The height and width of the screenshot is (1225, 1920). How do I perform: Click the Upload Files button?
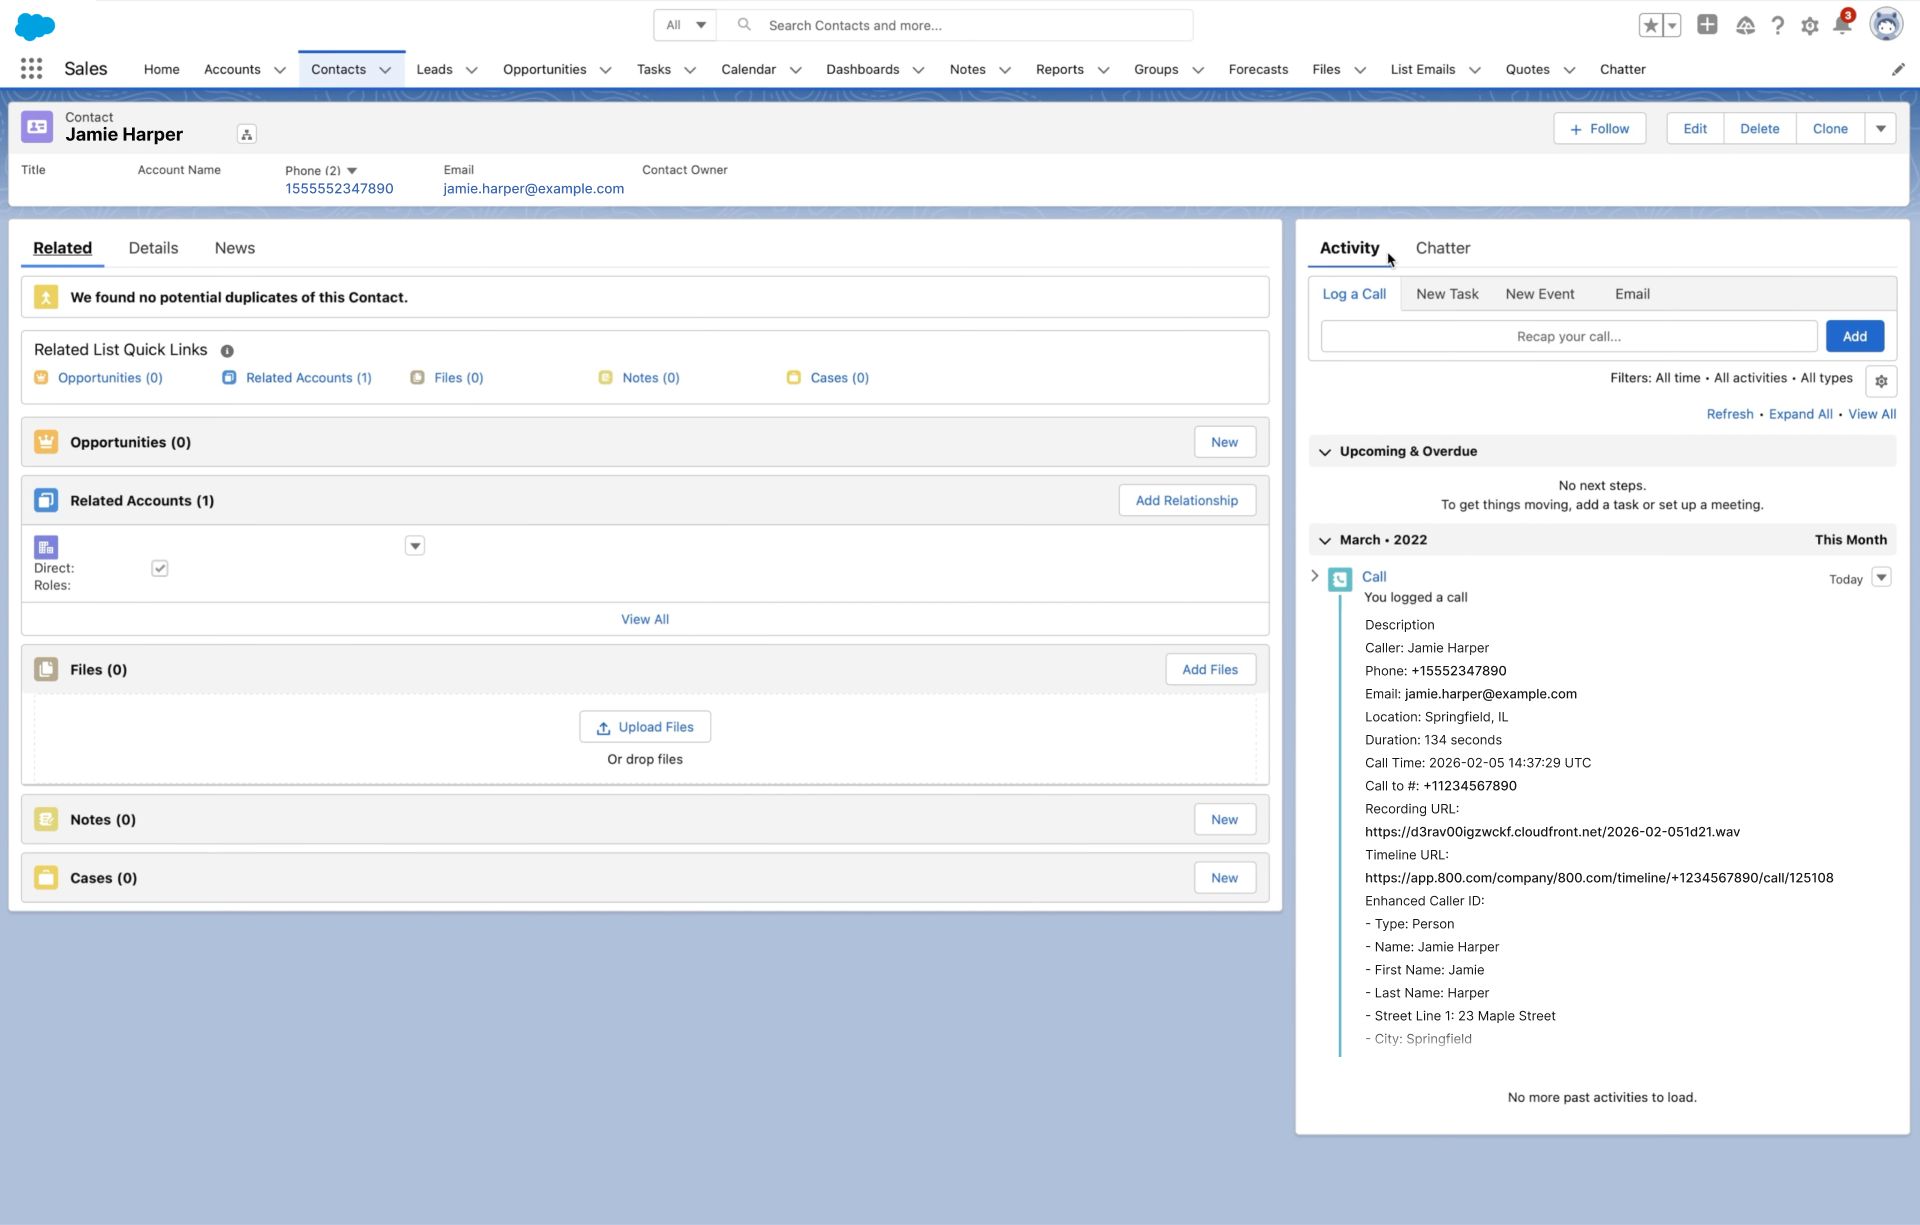(645, 727)
